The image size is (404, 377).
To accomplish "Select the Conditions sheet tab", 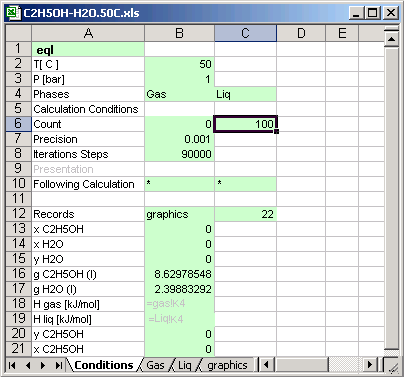I will pyautogui.click(x=104, y=365).
